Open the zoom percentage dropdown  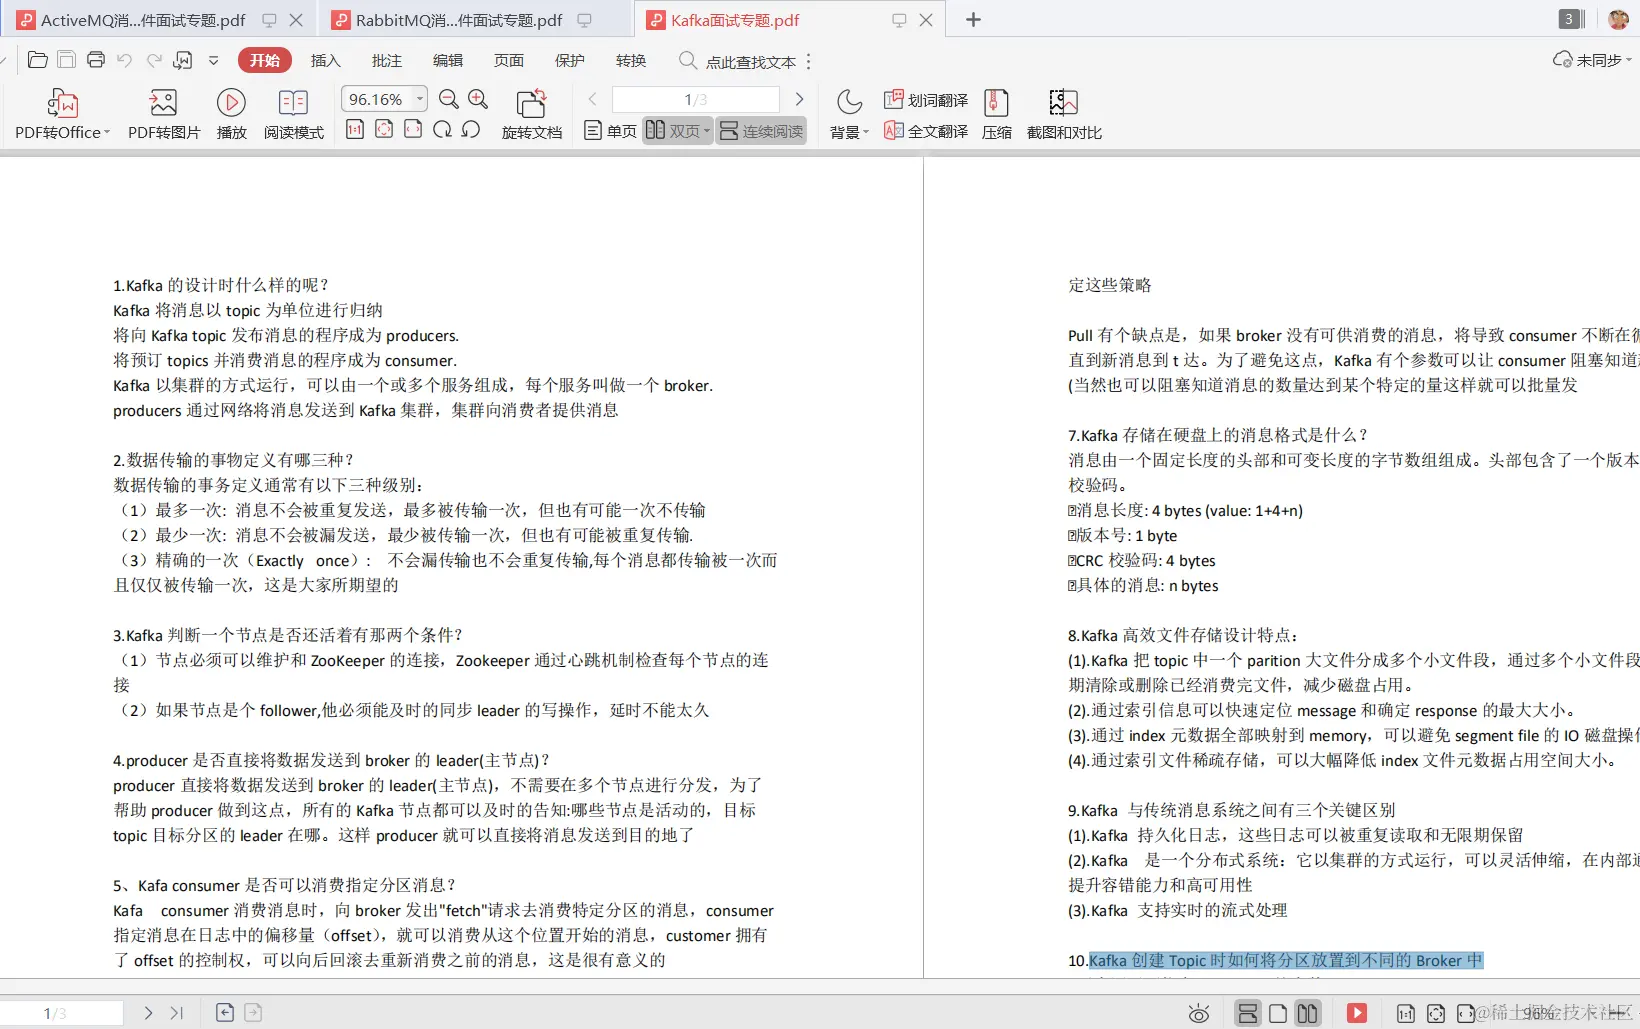tap(419, 99)
